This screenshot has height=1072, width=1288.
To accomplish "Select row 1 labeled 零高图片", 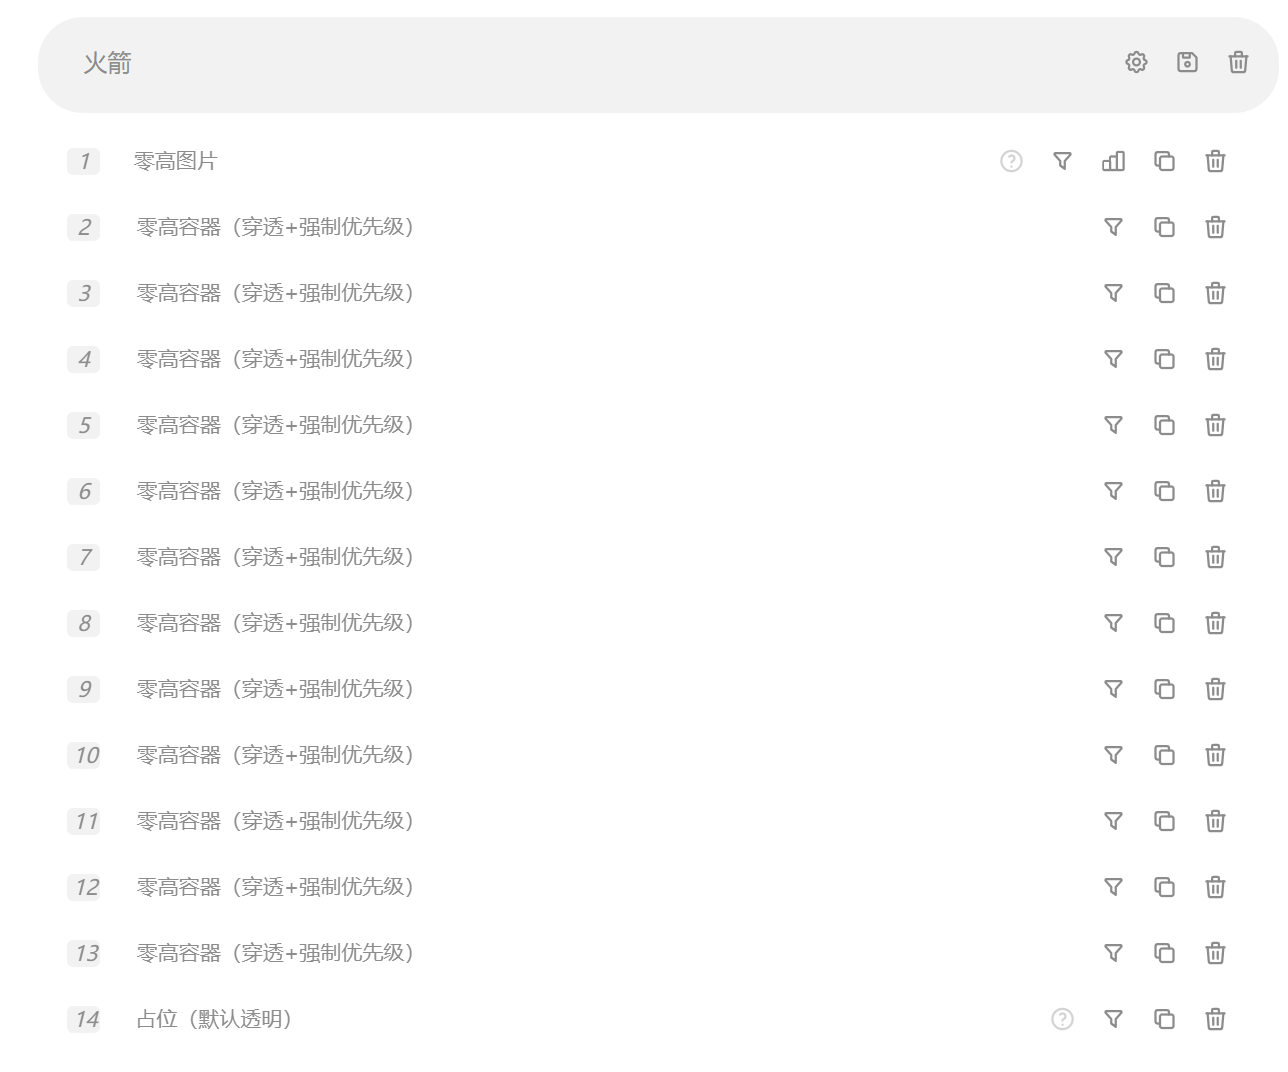I will [x=176, y=161].
